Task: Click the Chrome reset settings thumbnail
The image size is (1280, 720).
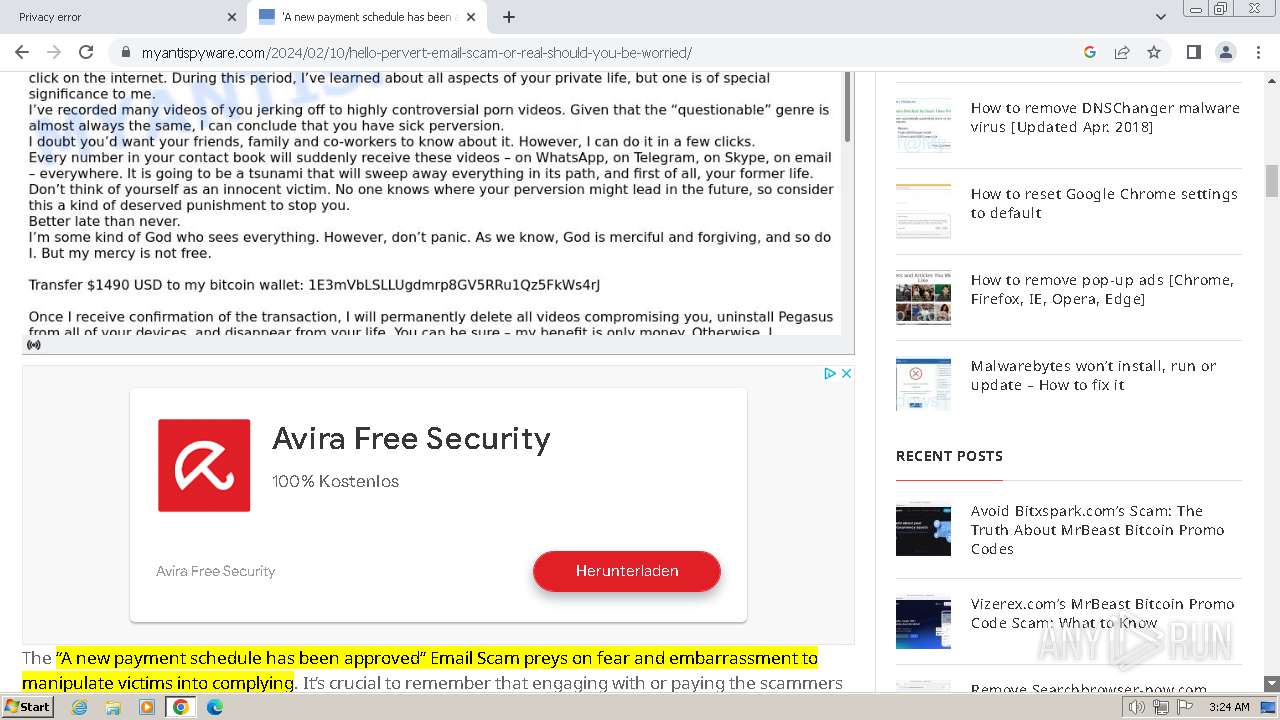Action: coord(923,212)
